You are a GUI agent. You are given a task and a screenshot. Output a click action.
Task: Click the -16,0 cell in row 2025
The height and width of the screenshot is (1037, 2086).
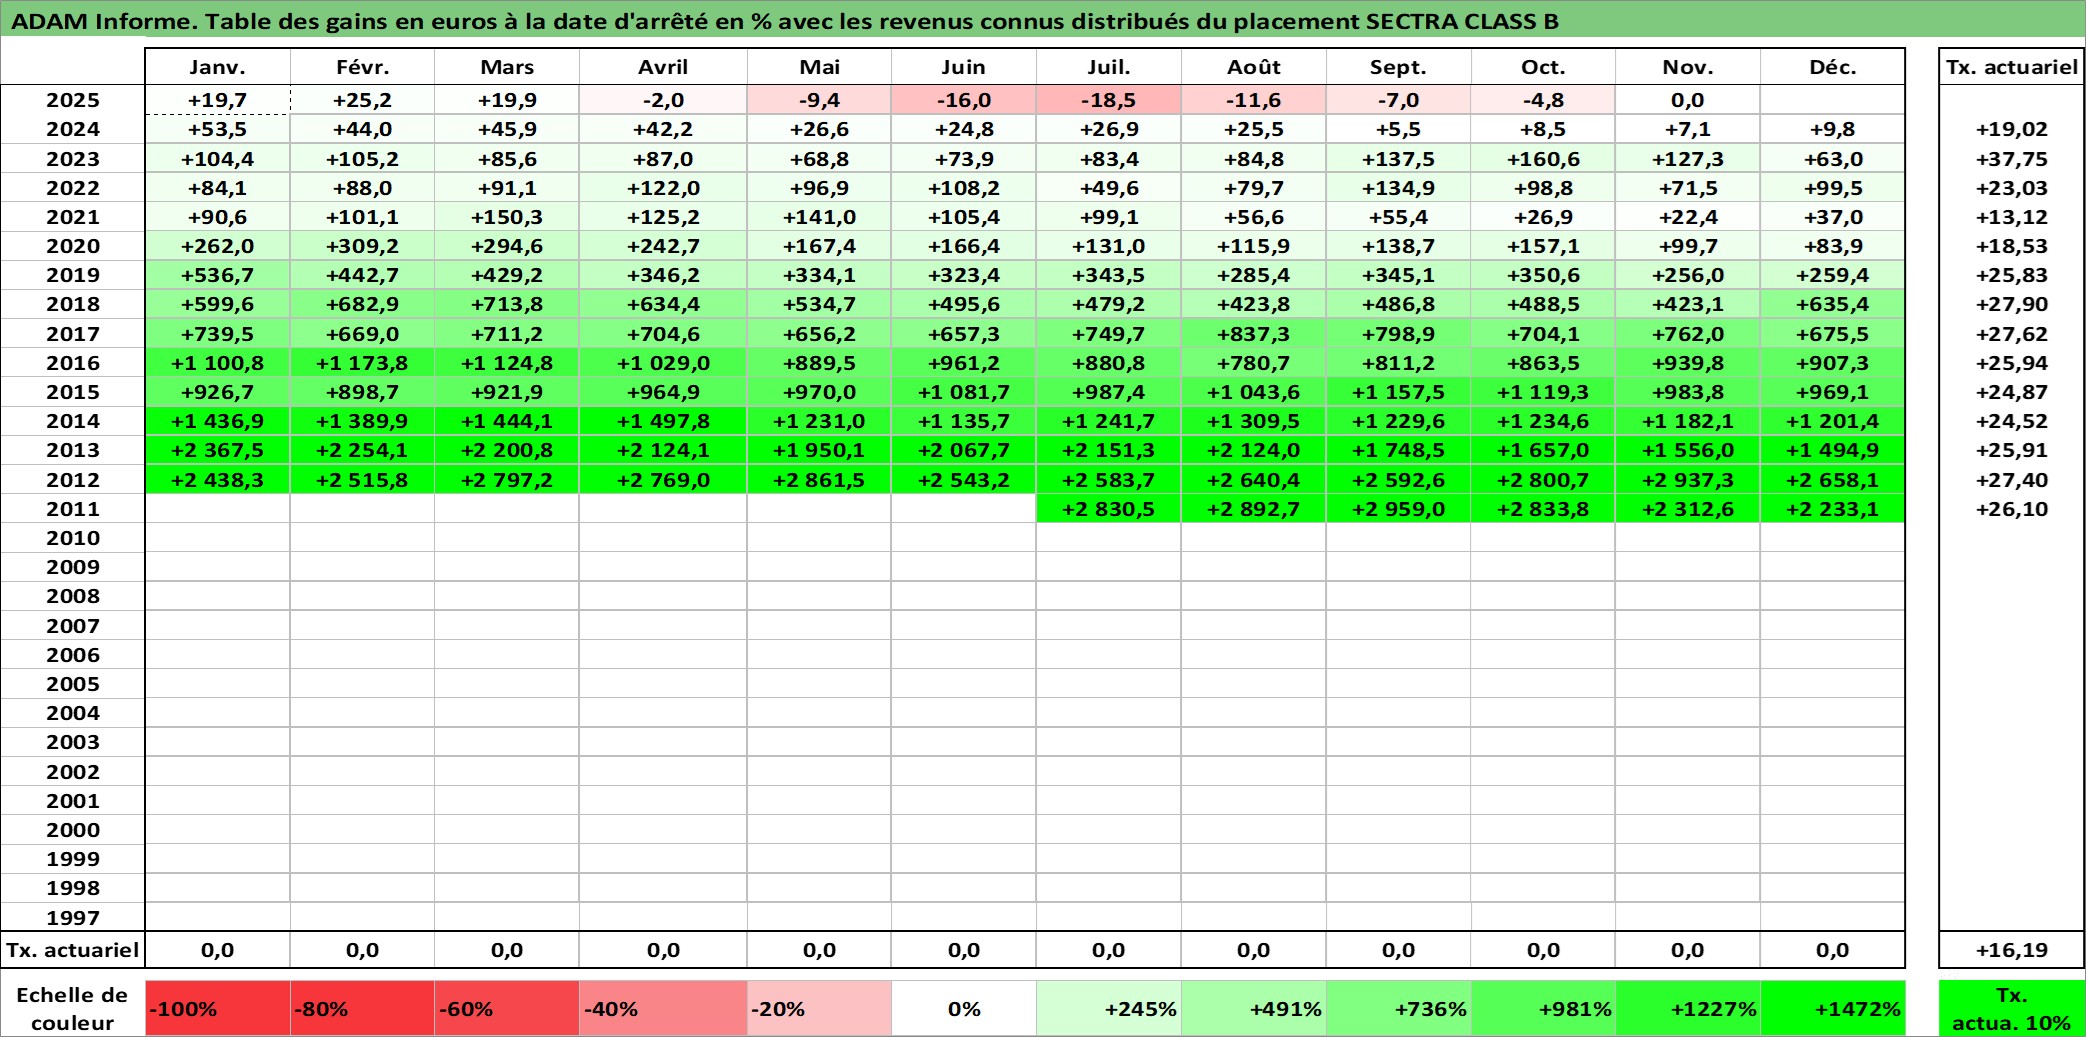[x=963, y=100]
